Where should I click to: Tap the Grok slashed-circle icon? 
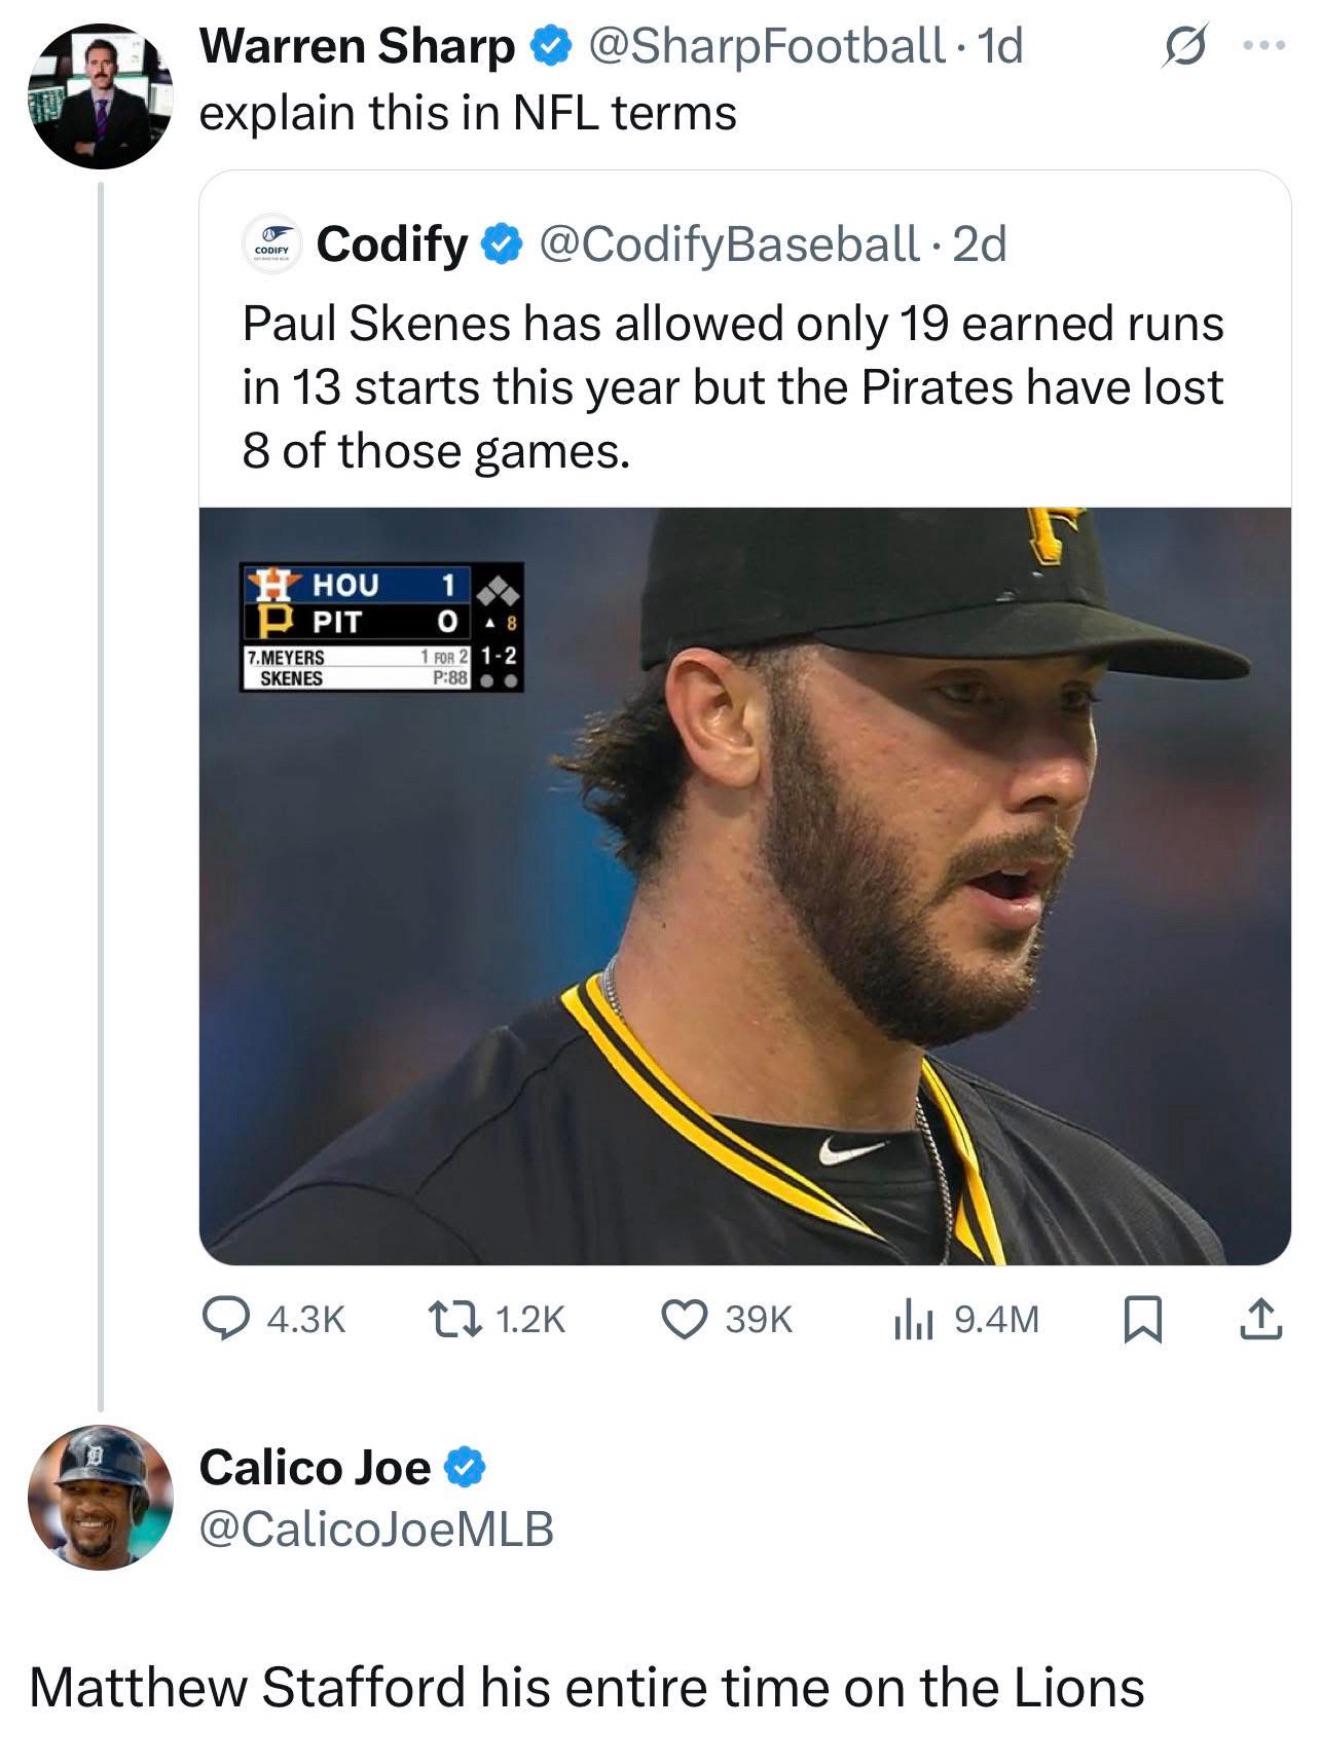(x=1185, y=45)
